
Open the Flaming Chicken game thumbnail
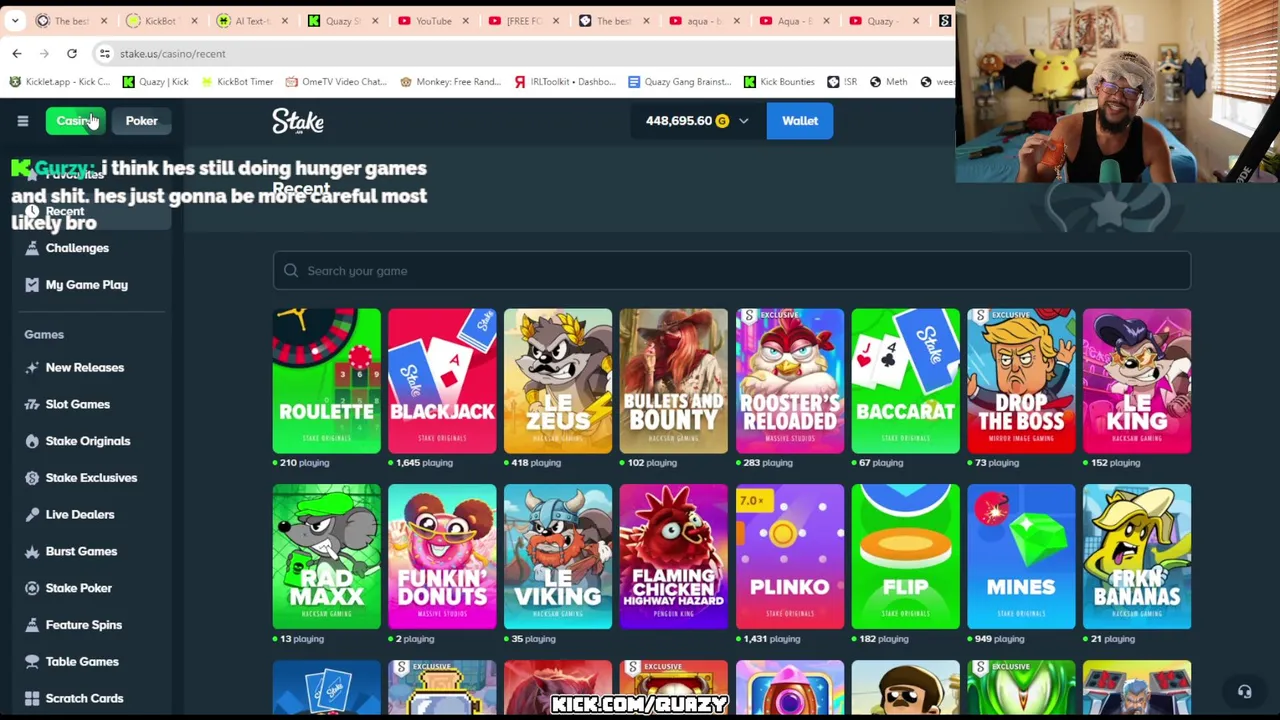coord(673,557)
